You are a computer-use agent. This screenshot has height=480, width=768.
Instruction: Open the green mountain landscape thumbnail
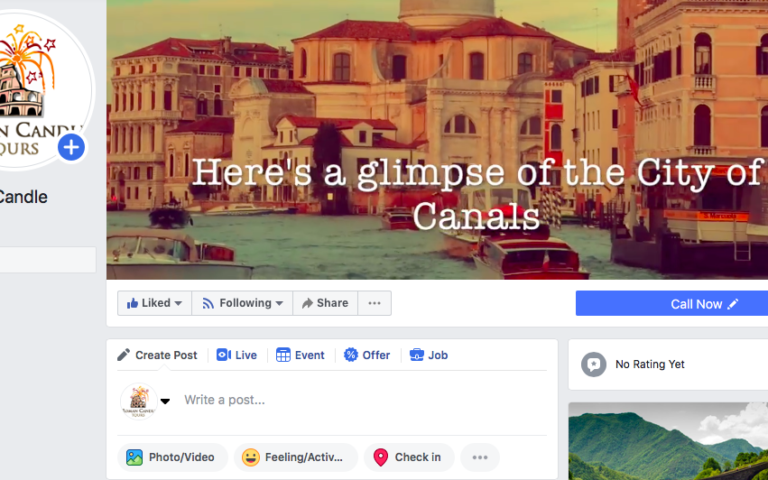click(x=668, y=441)
